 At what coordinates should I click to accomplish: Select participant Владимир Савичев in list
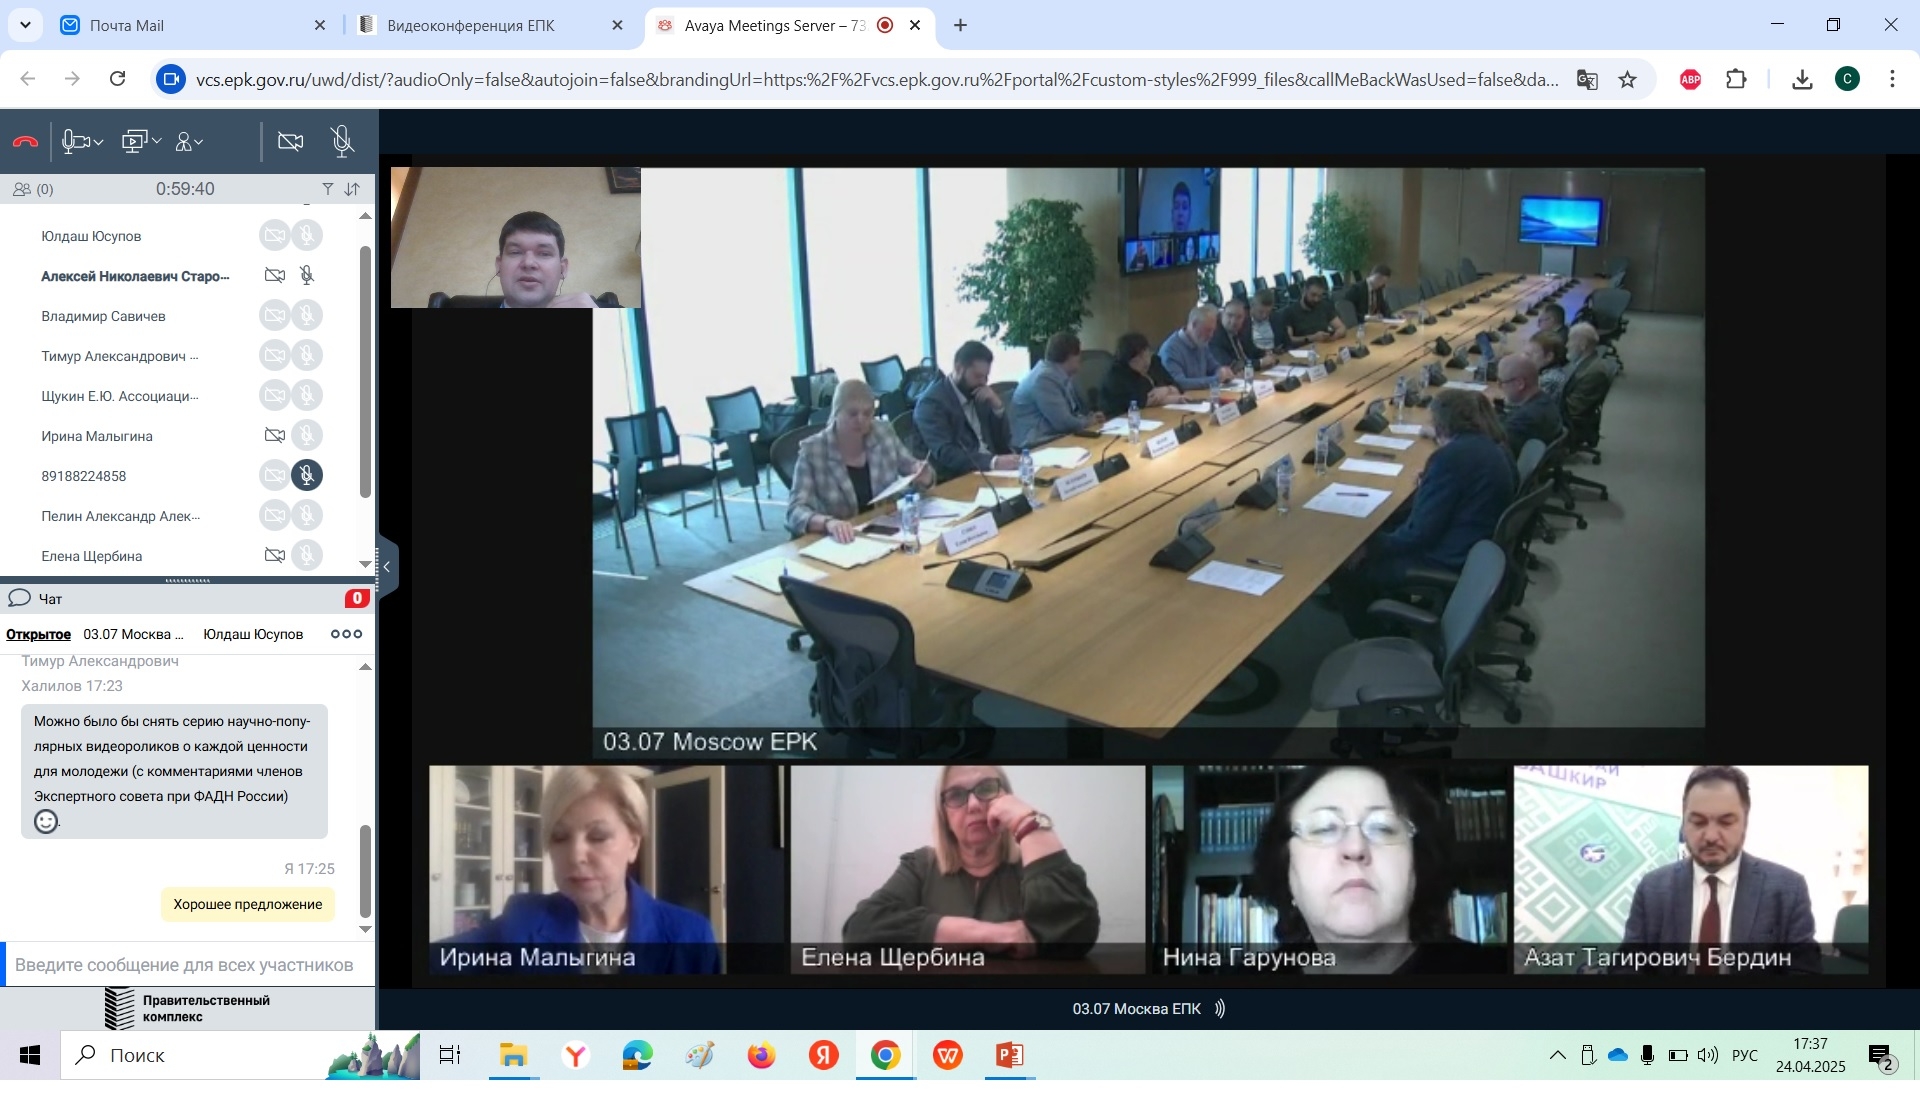(103, 316)
